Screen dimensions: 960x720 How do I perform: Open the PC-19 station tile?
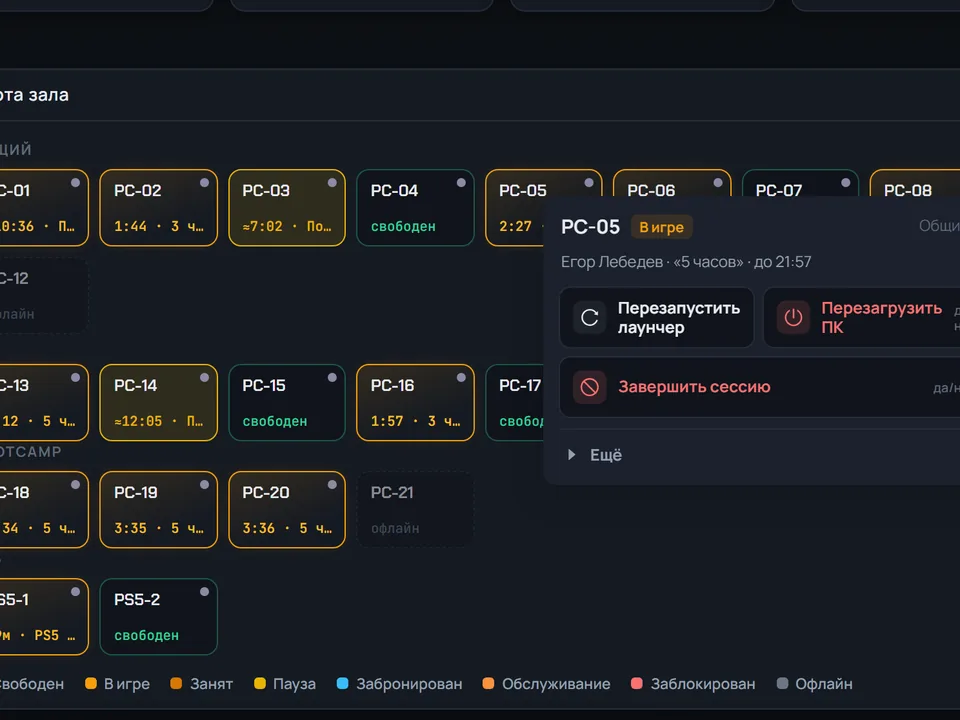[159, 509]
